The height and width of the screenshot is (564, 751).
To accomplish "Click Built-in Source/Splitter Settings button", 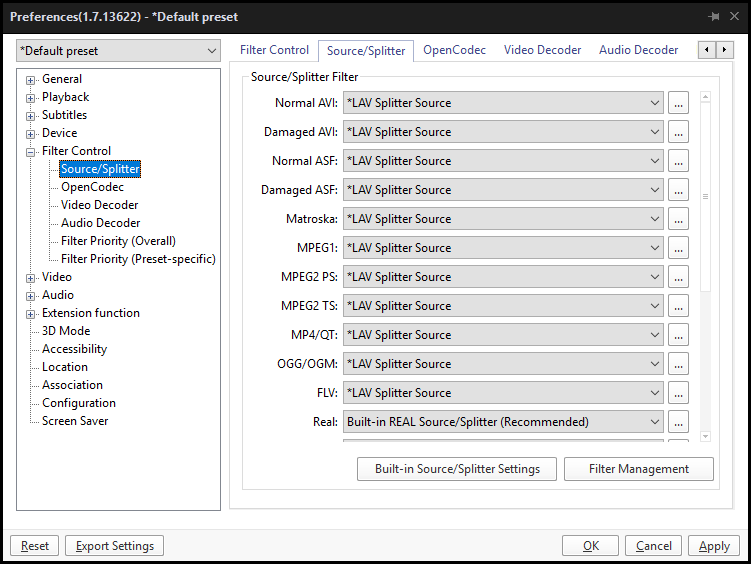I will coord(457,469).
